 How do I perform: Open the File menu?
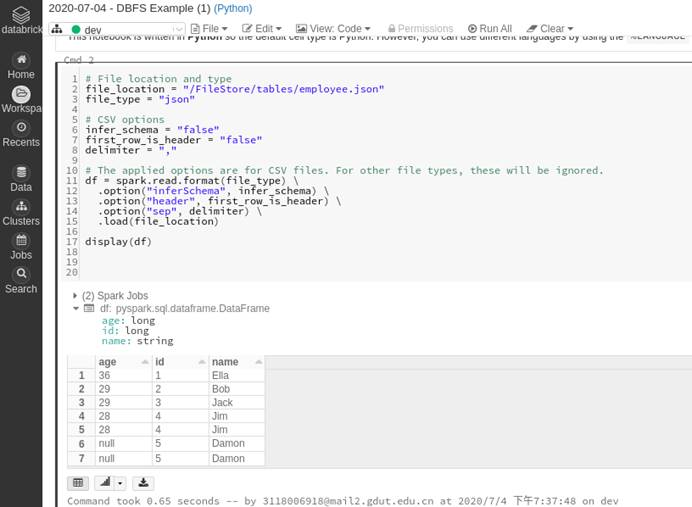click(209, 29)
